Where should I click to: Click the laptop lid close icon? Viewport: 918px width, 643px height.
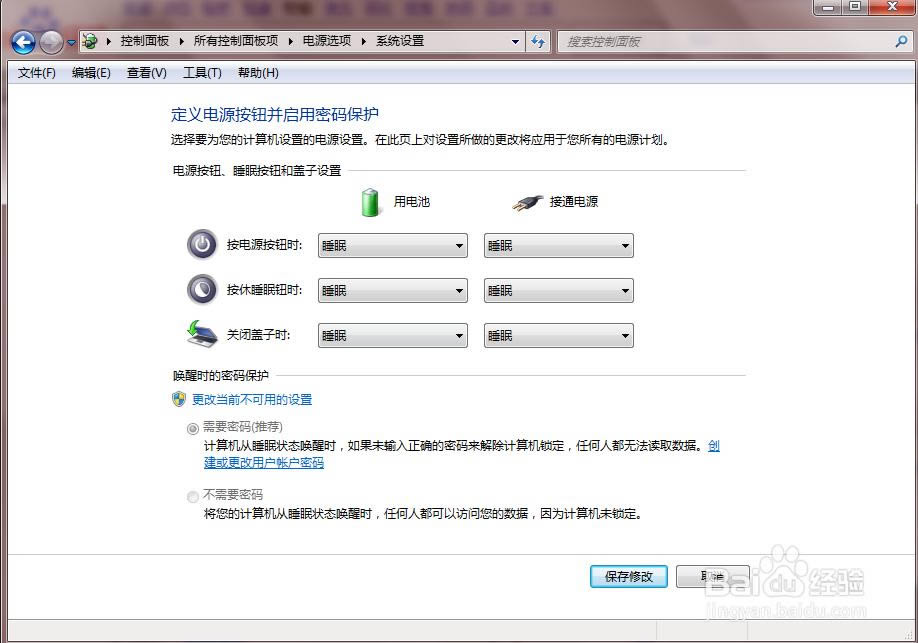[x=202, y=334]
